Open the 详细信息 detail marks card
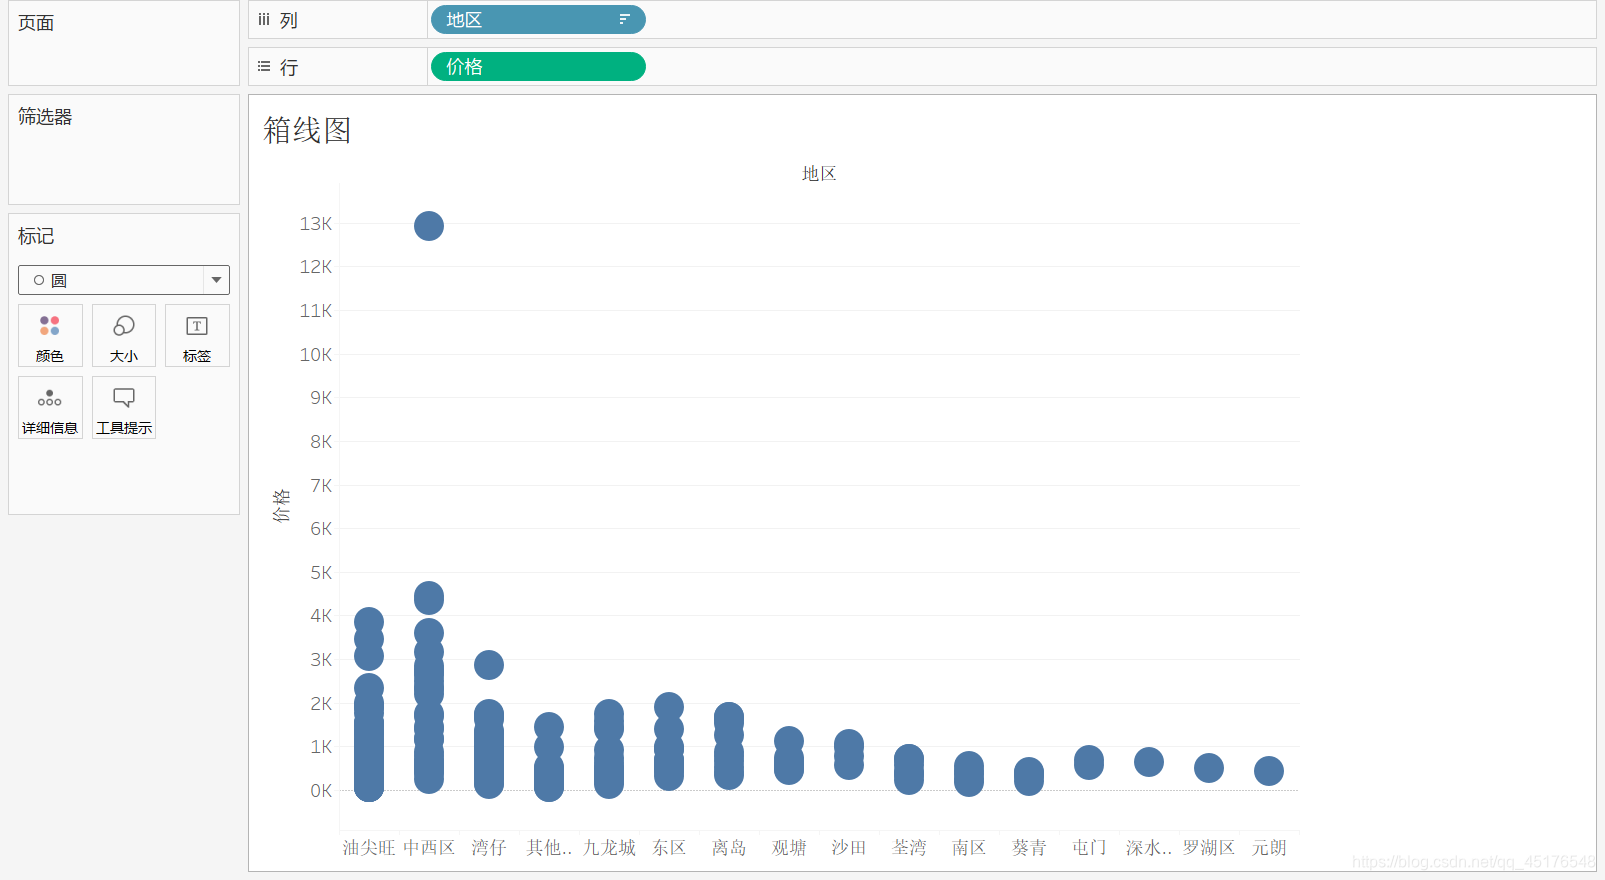1605x880 pixels. coord(50,408)
